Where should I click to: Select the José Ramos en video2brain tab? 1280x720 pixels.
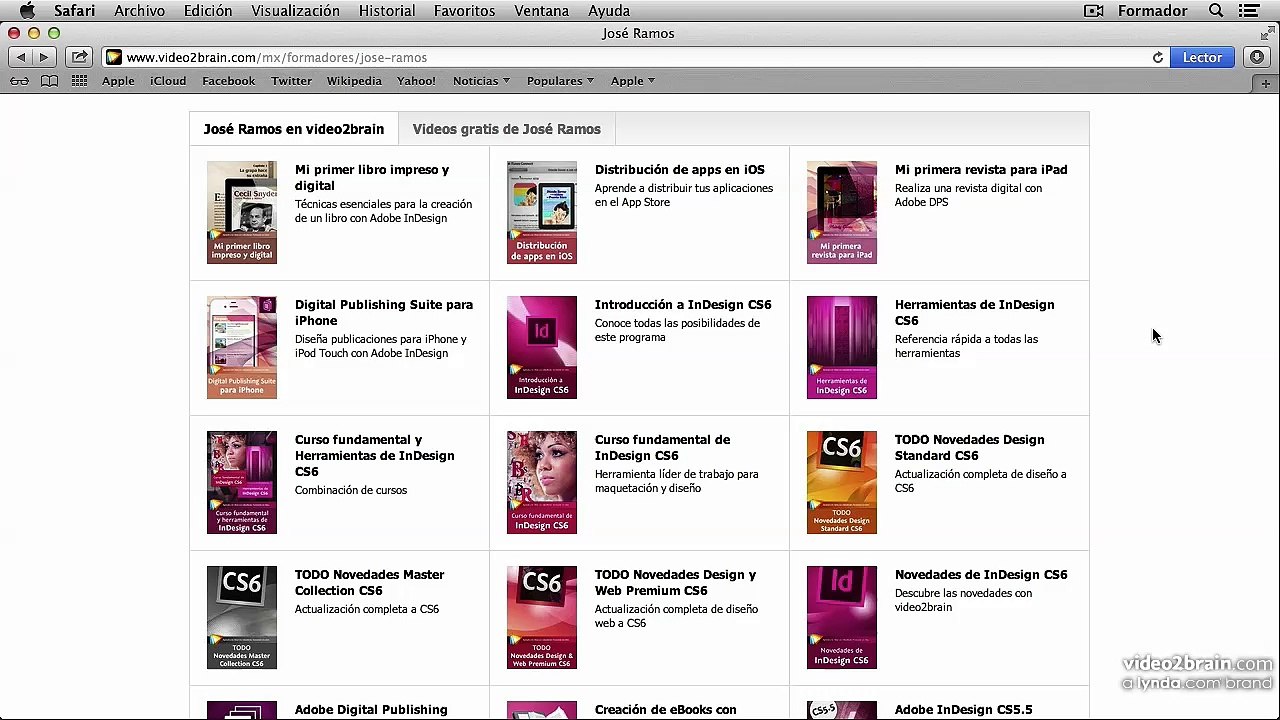[294, 129]
